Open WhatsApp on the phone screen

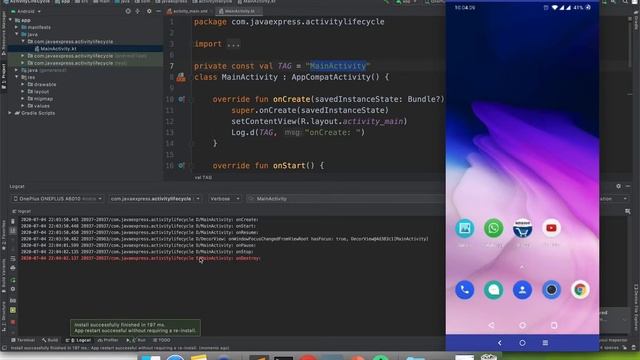493,228
